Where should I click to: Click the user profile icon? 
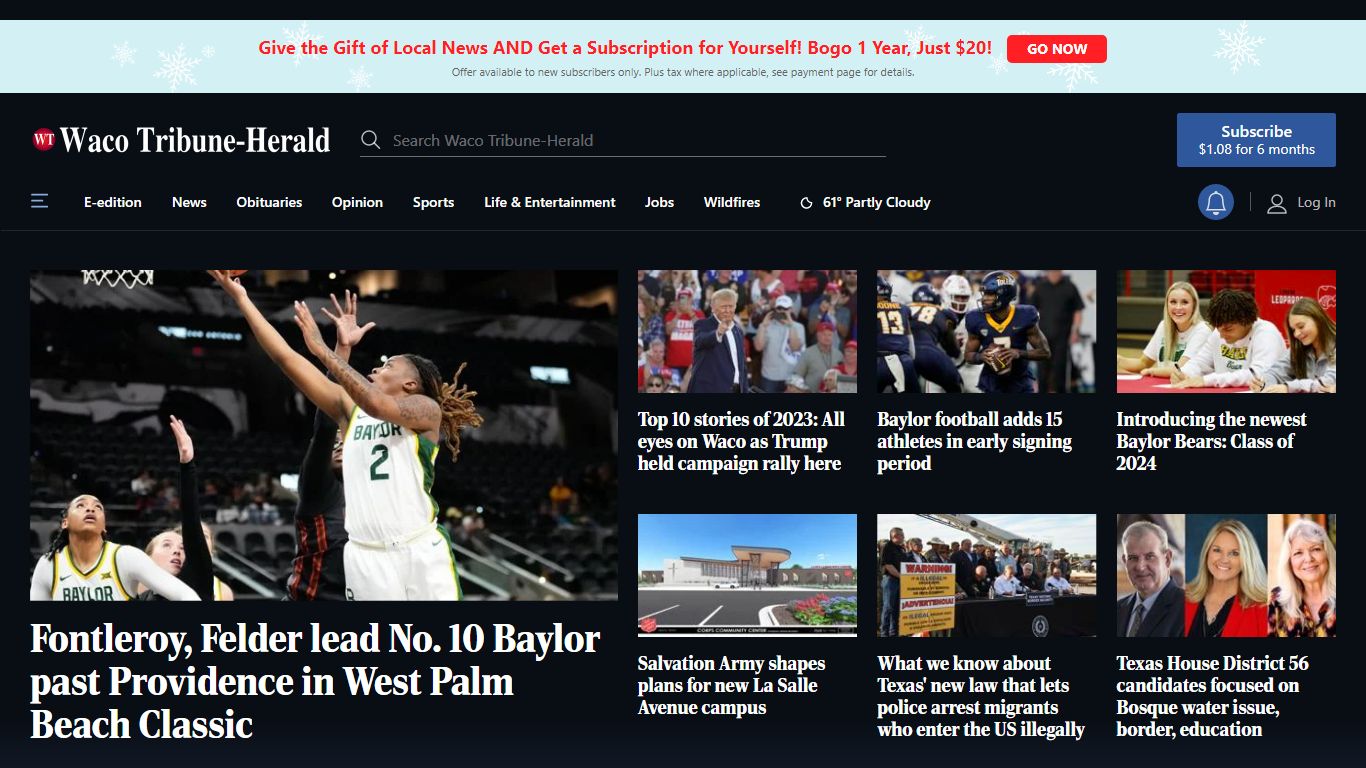click(x=1277, y=203)
